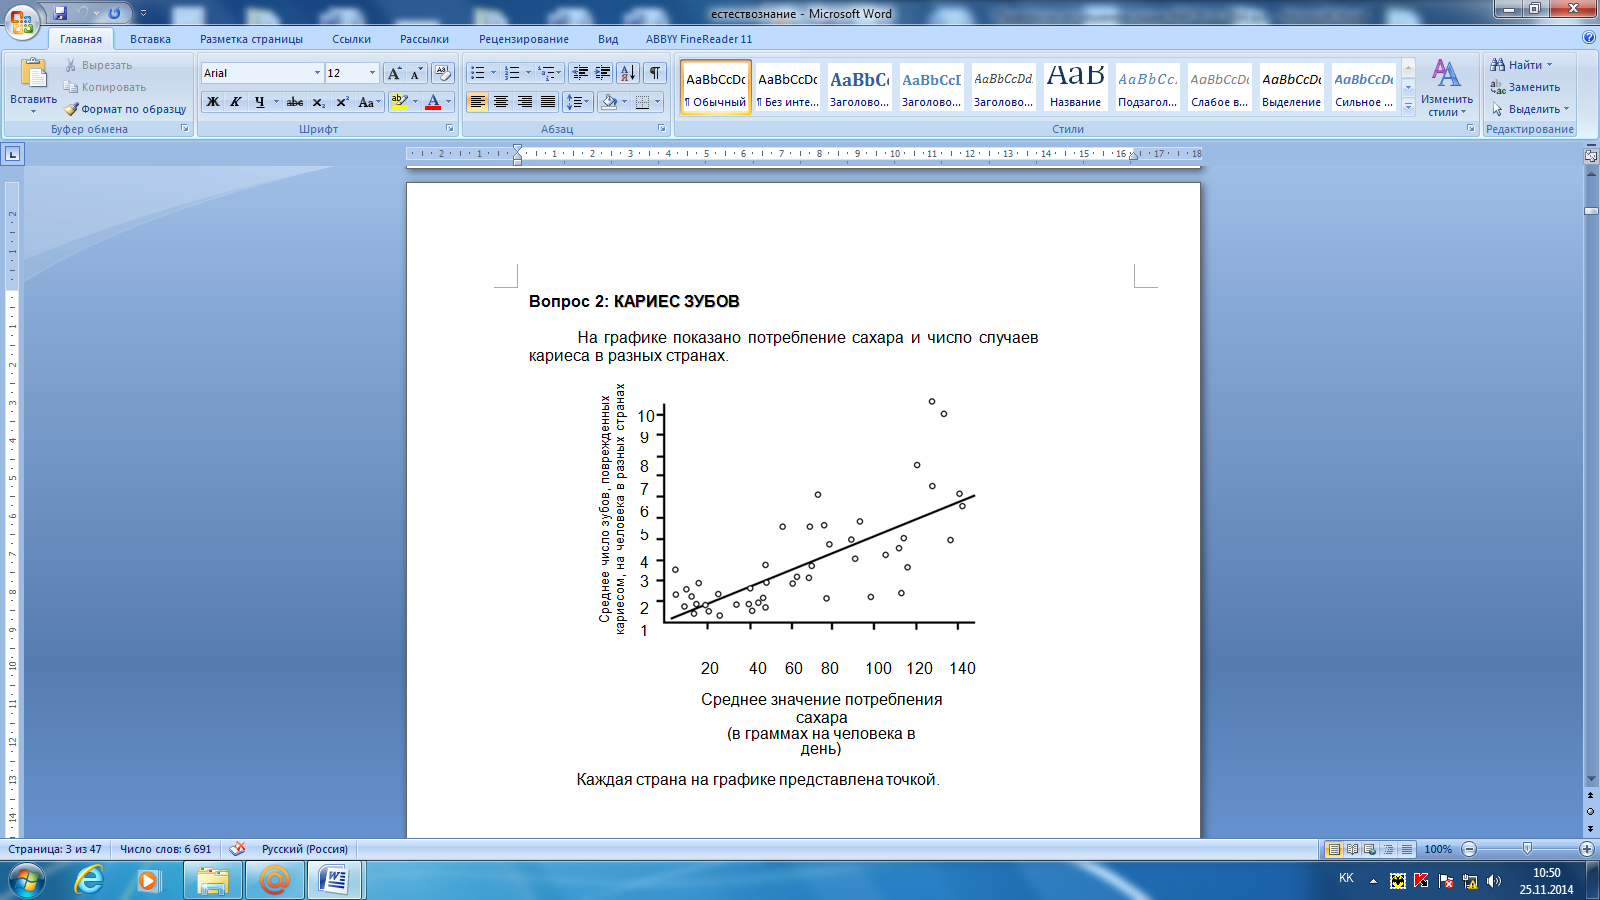Image resolution: width=1600 pixels, height=900 pixels.
Task: Increase the paragraph indent
Action: click(x=603, y=73)
